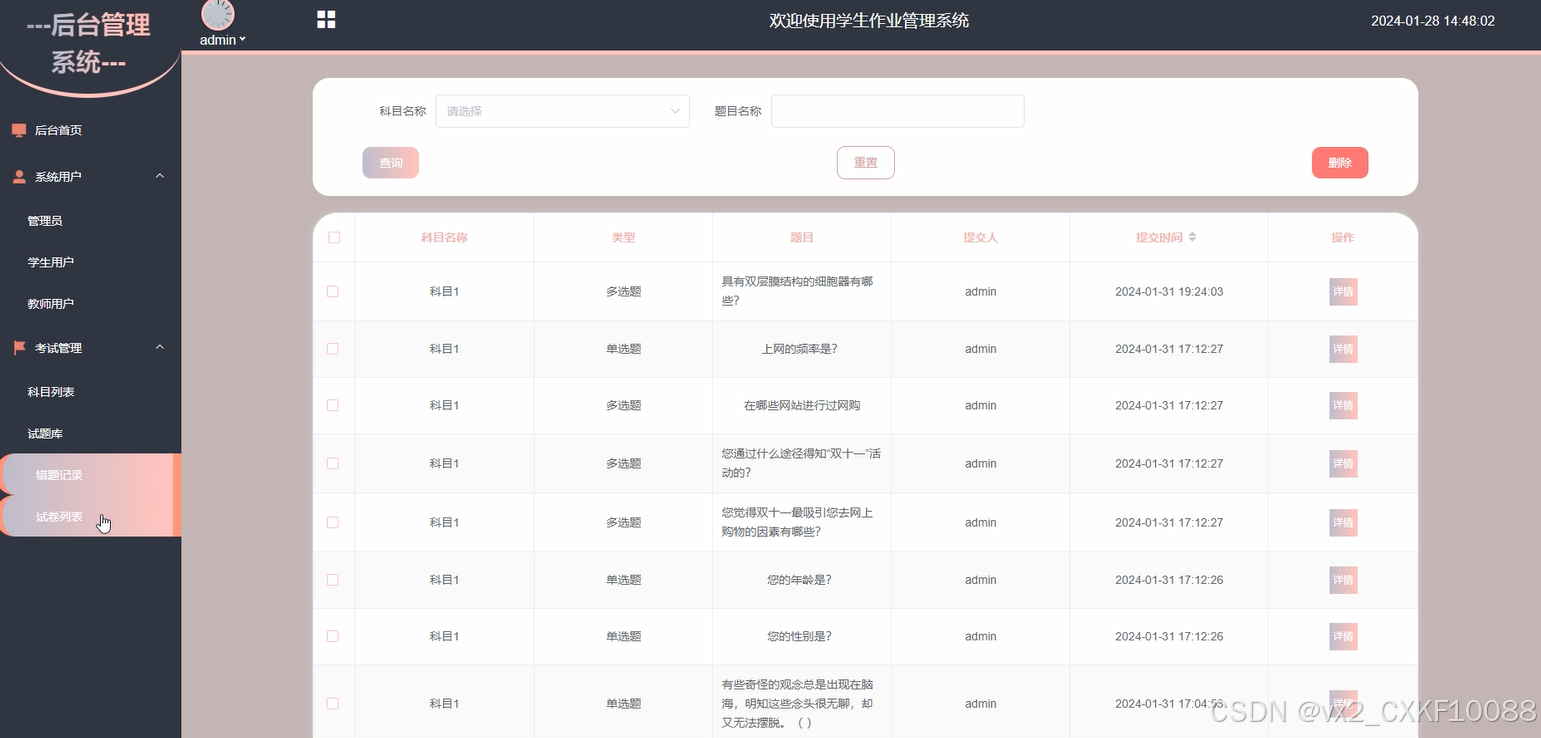Viewport: 1541px width, 738px height.
Task: Open the admin user dropdown
Action: (x=222, y=40)
